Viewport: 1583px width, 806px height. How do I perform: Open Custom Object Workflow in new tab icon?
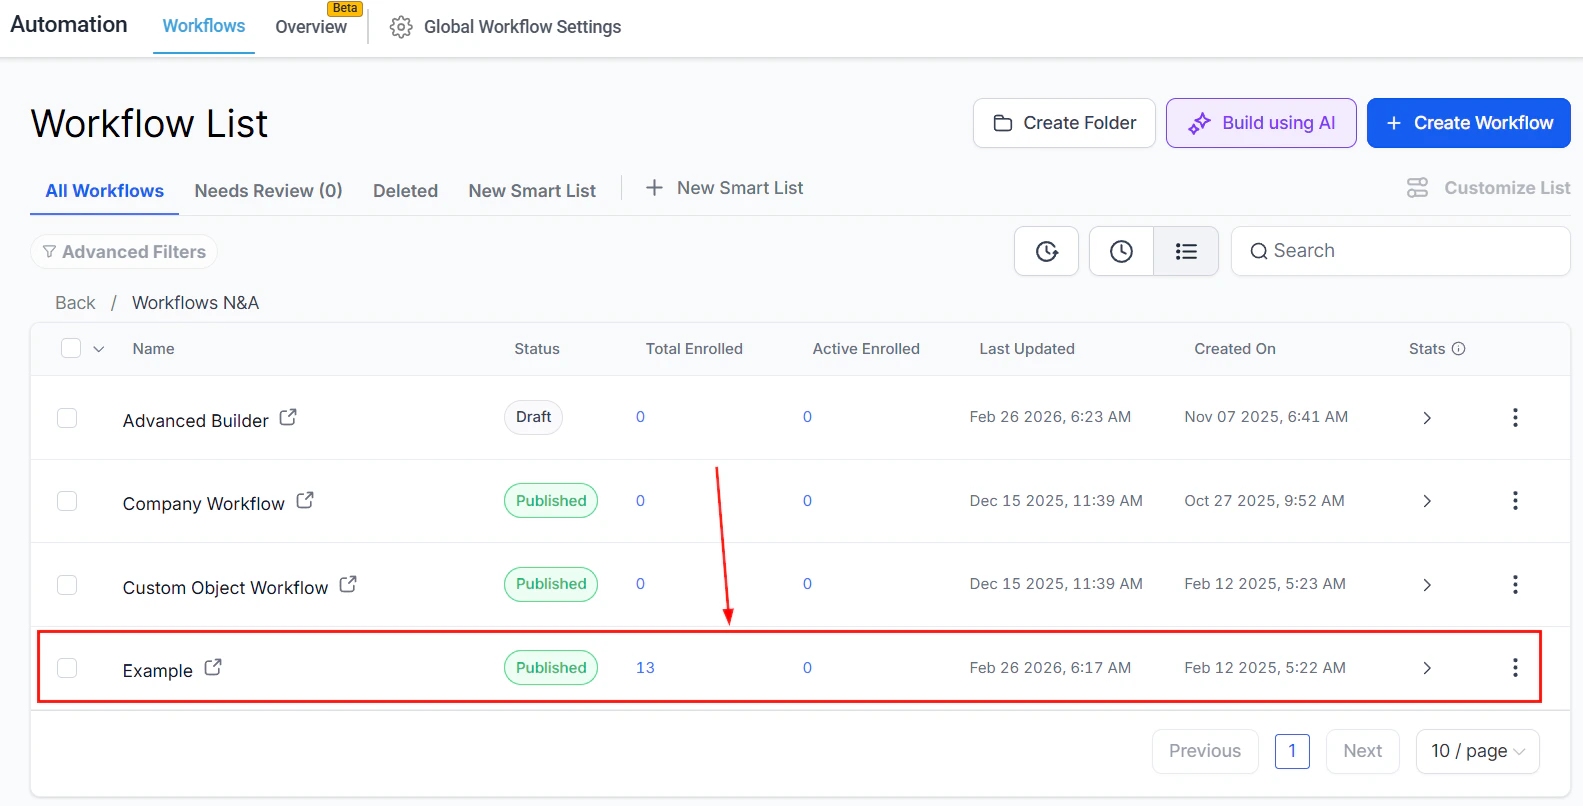click(x=348, y=584)
